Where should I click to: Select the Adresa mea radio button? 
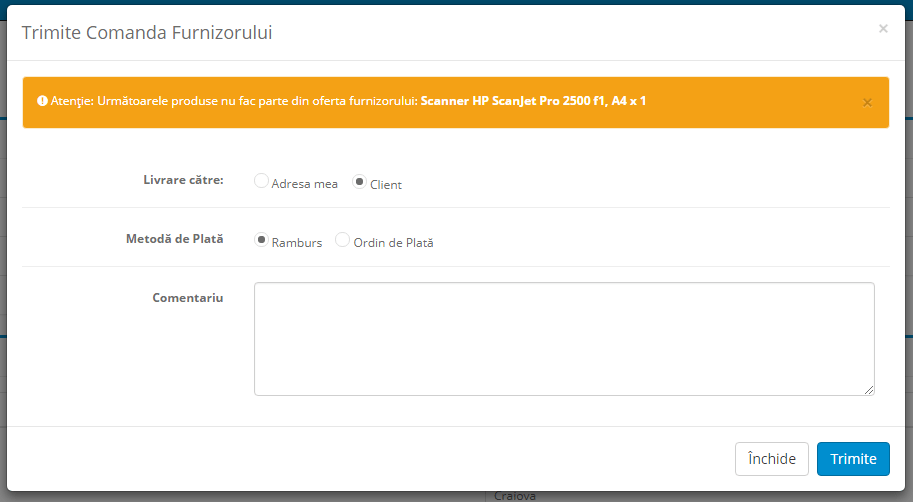click(x=261, y=181)
